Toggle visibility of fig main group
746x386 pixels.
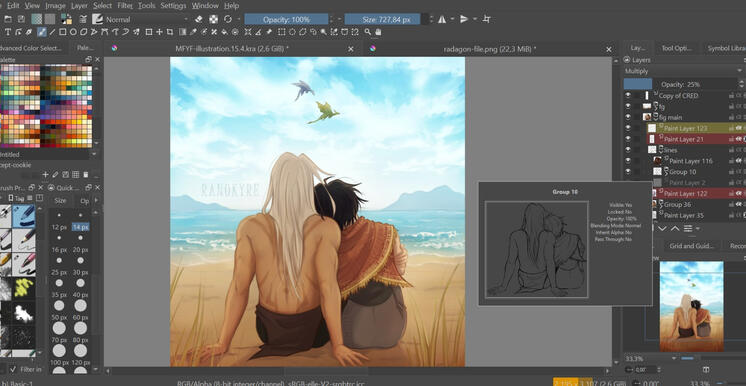[628, 117]
